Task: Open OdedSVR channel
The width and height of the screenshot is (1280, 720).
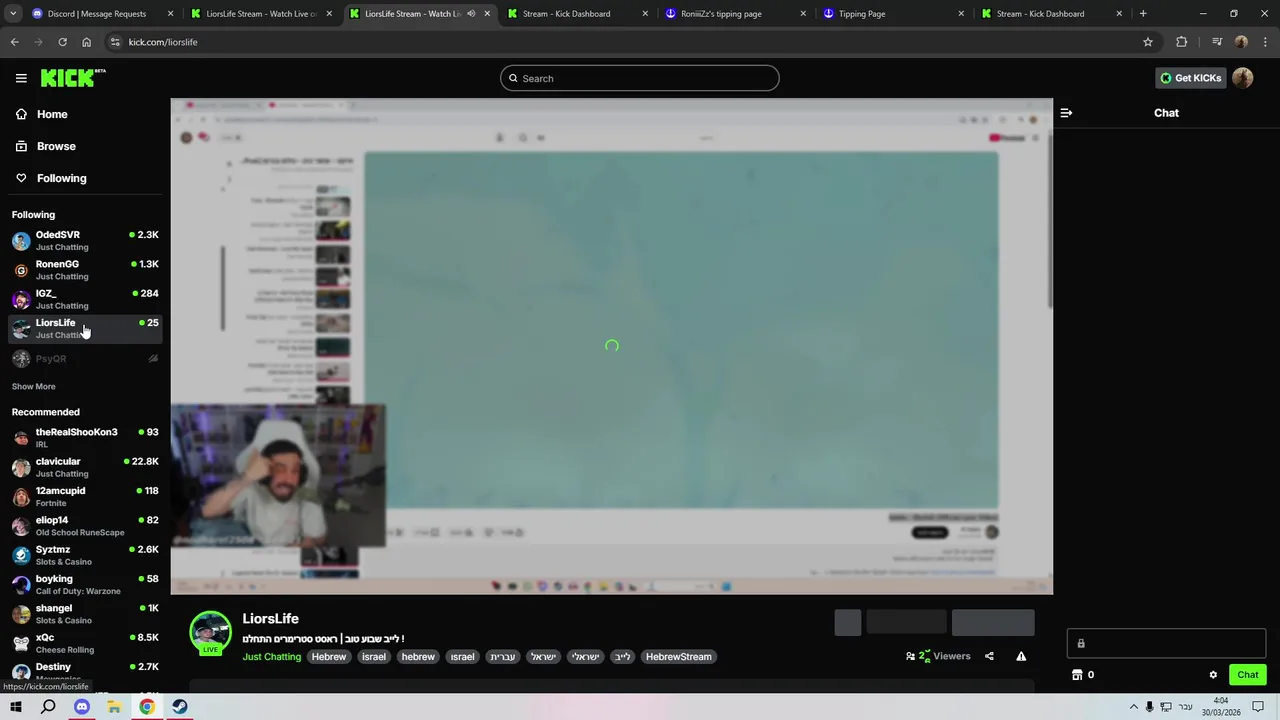Action: pyautogui.click(x=85, y=240)
